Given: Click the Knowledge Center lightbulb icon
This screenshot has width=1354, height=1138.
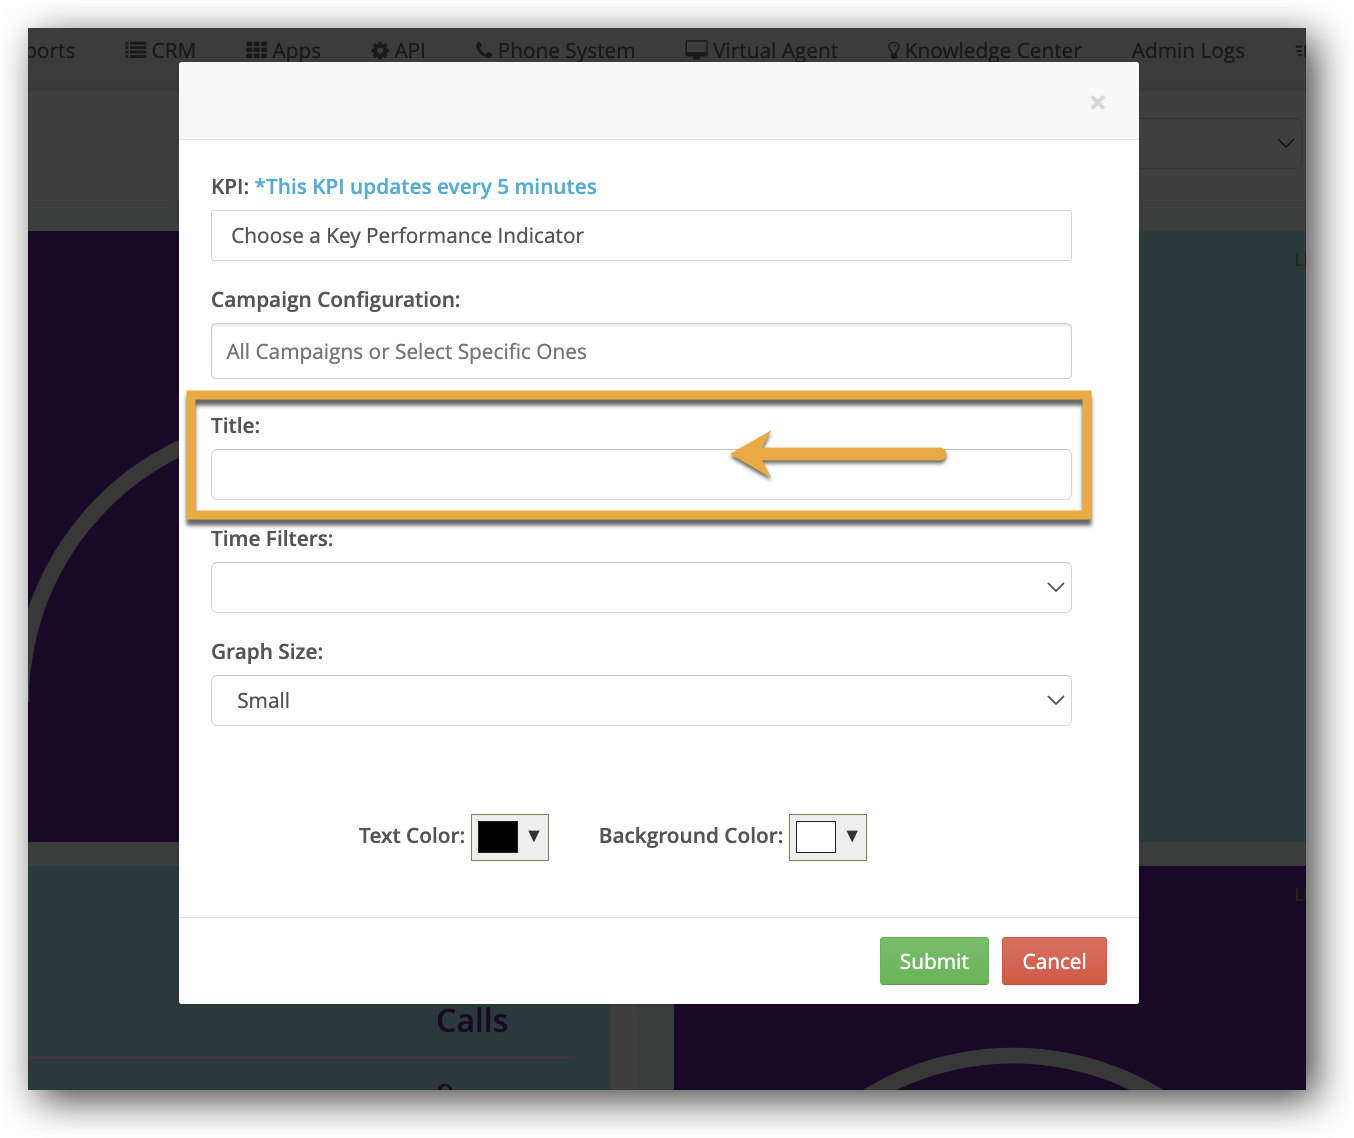Looking at the screenshot, I should 894,50.
